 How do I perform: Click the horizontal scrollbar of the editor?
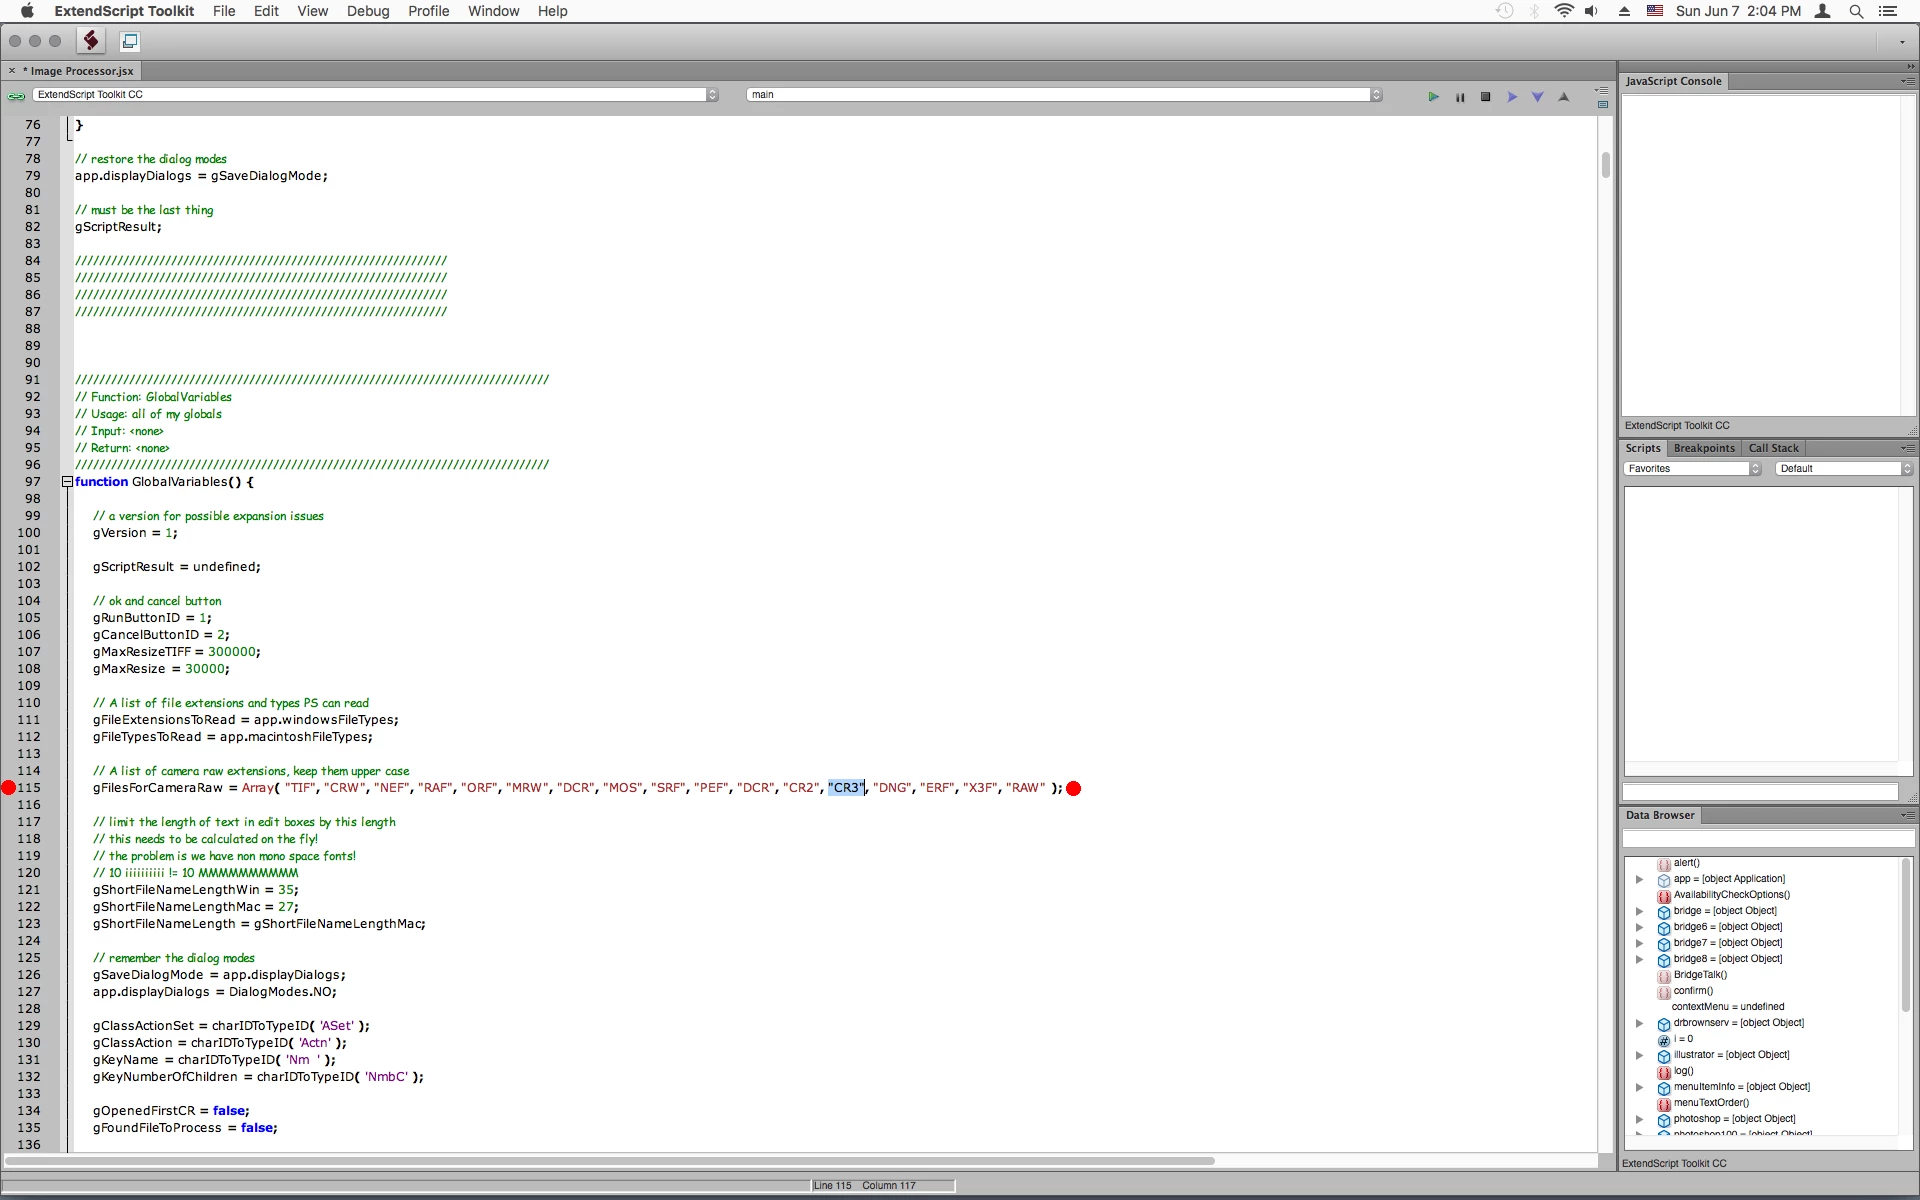(610, 1161)
